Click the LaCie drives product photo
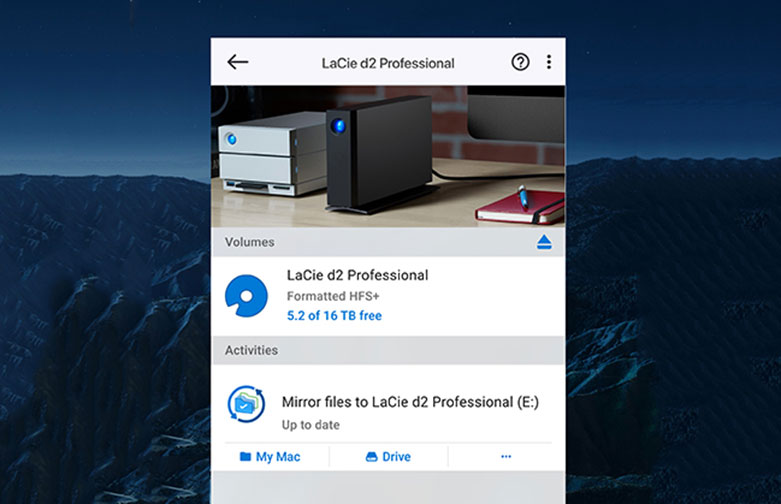The image size is (781, 504). pos(388,156)
